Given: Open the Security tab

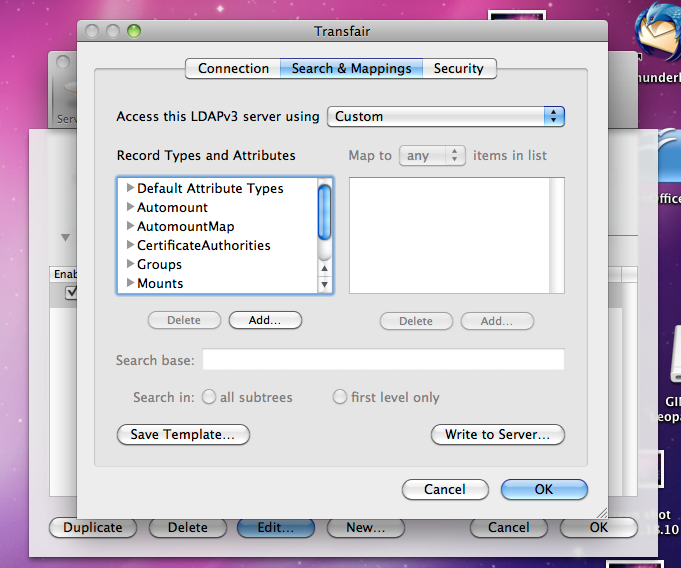Looking at the screenshot, I should tap(459, 69).
